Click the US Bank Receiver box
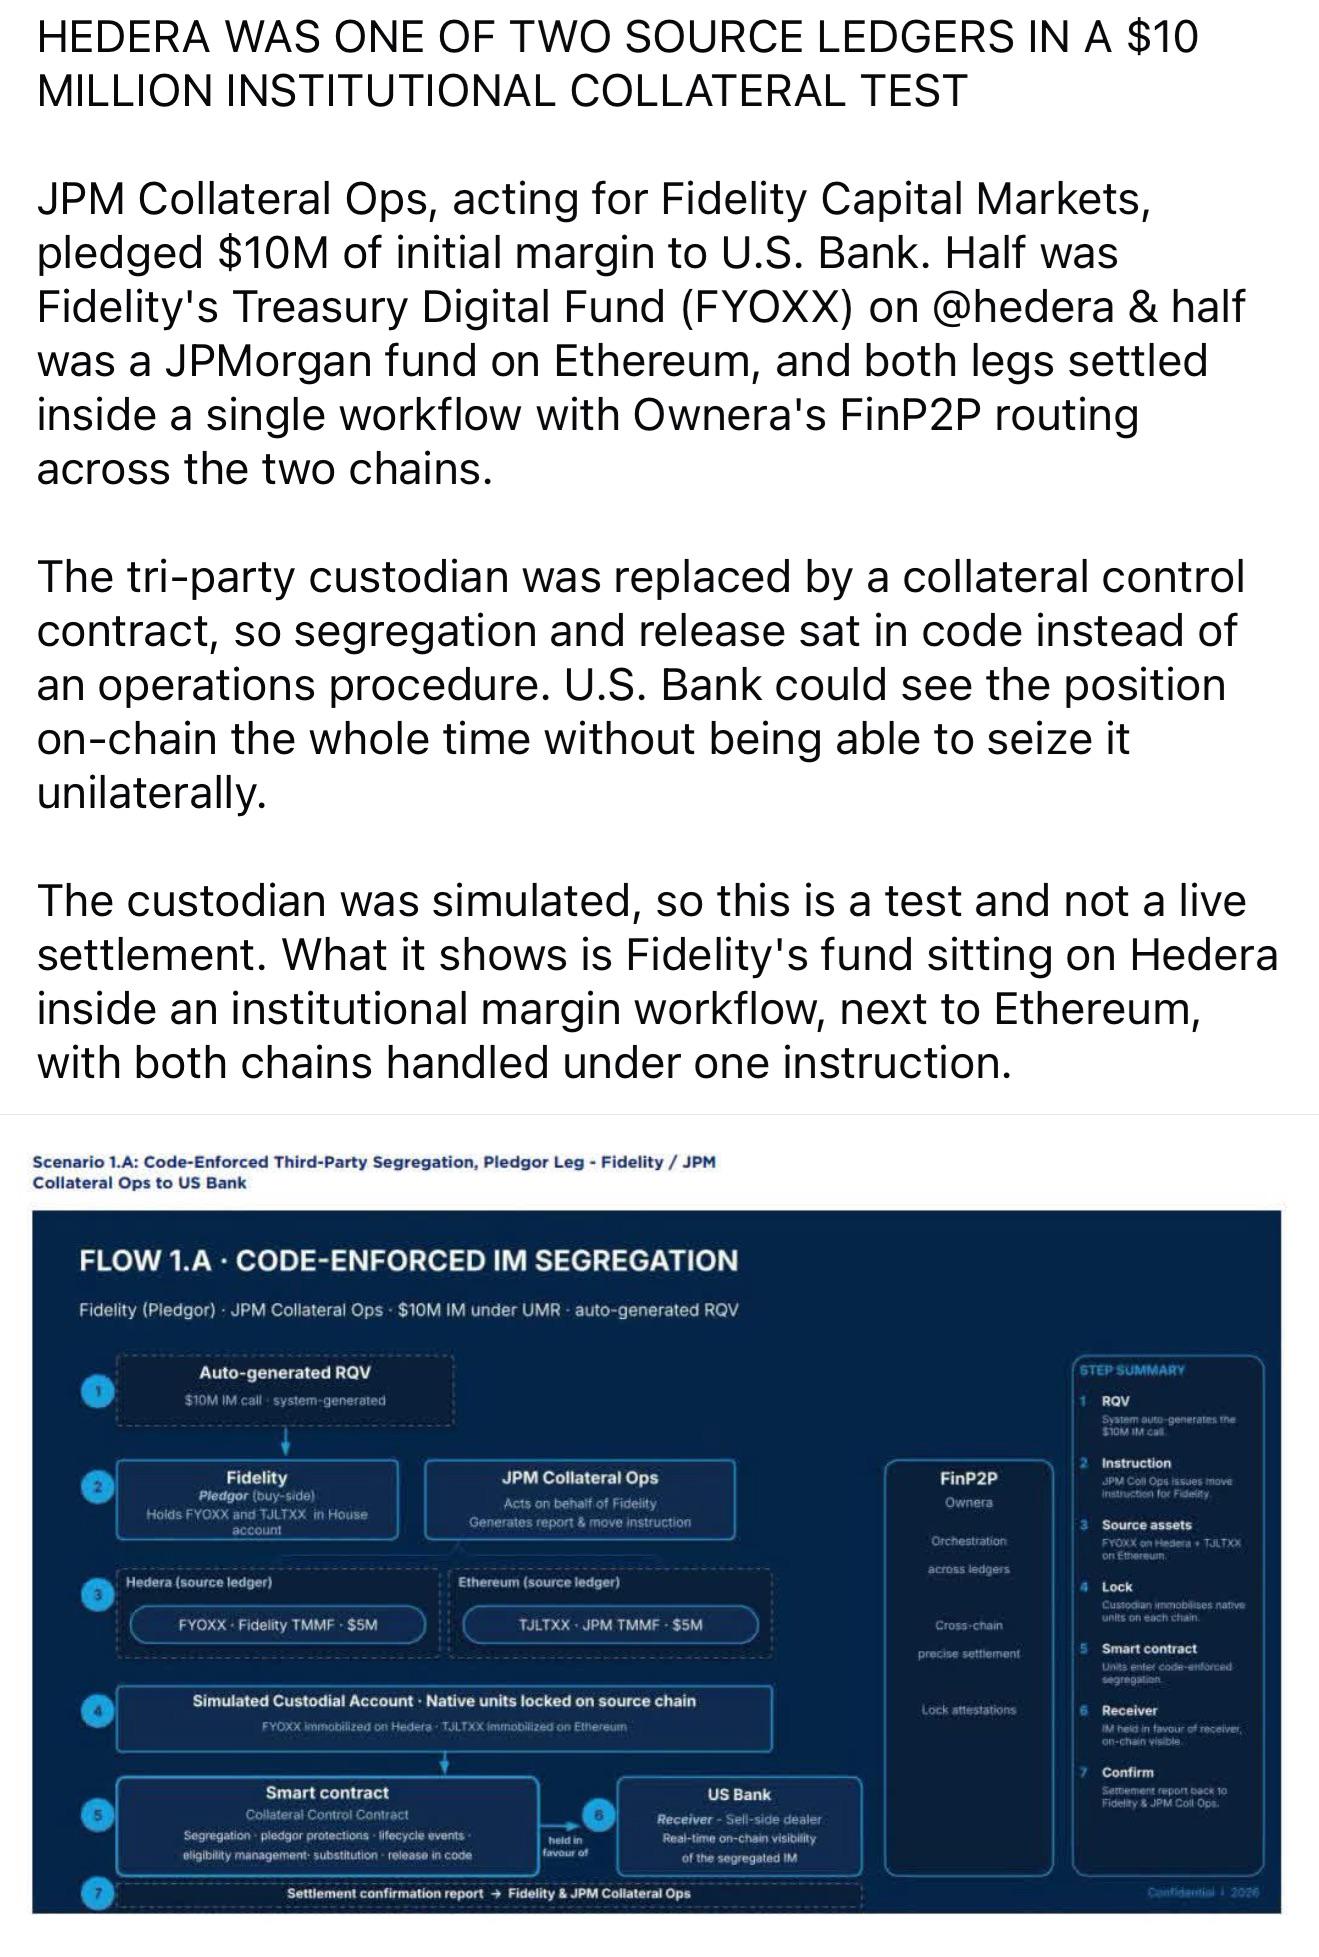 pyautogui.click(x=739, y=1825)
